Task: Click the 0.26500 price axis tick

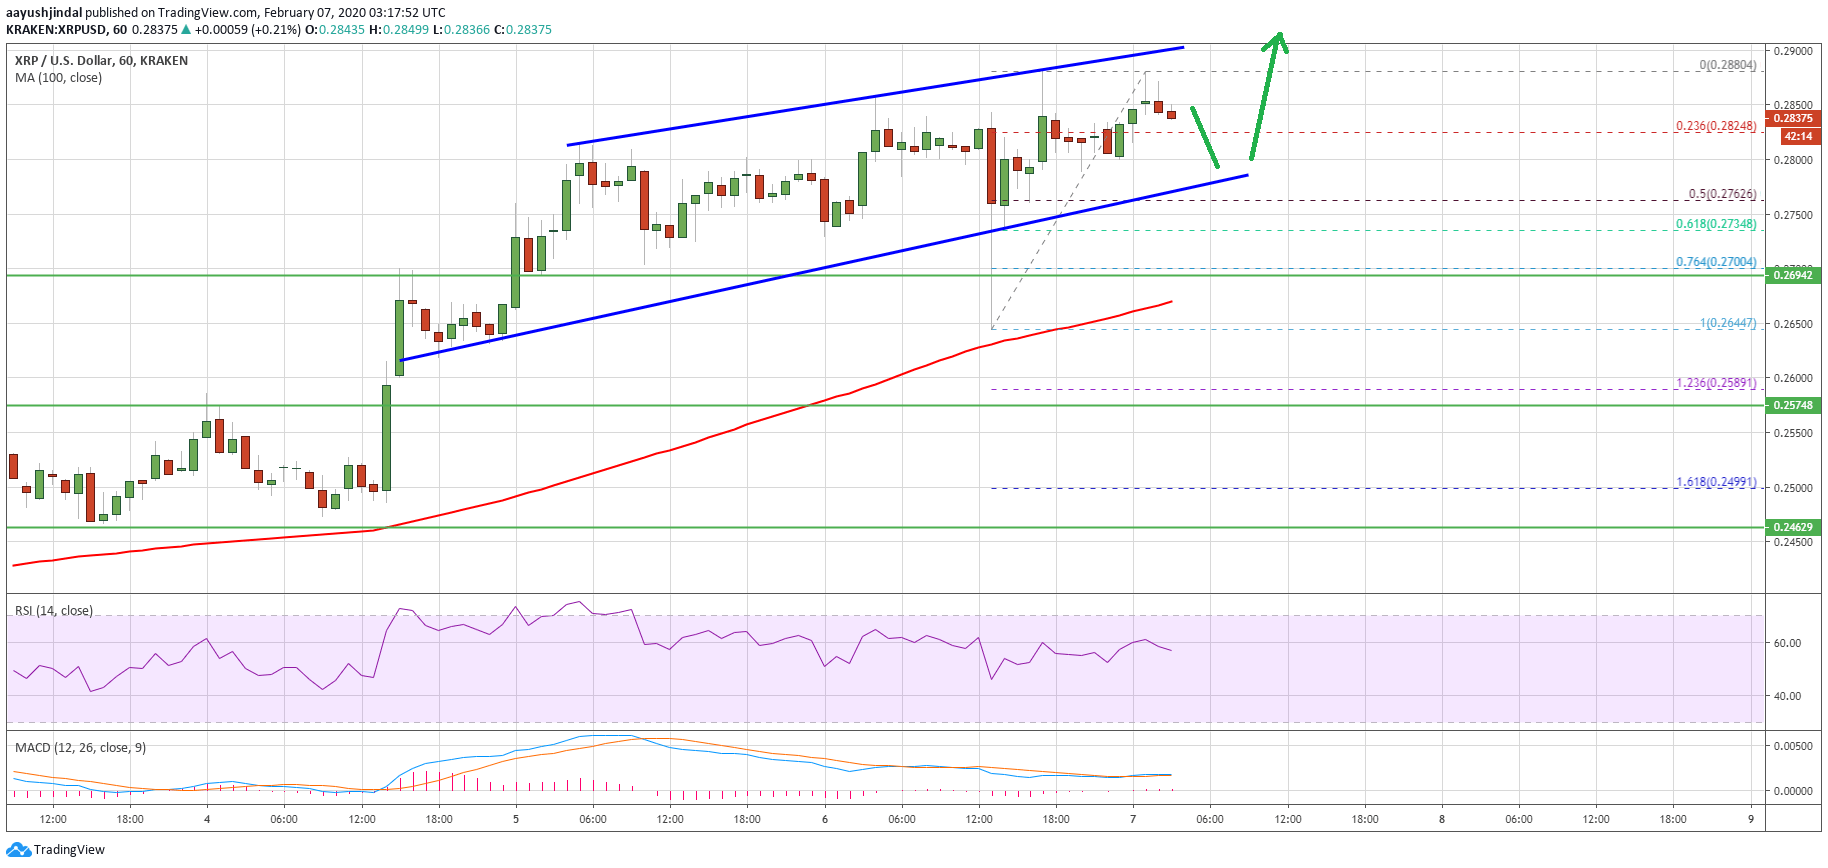Action: [1793, 324]
